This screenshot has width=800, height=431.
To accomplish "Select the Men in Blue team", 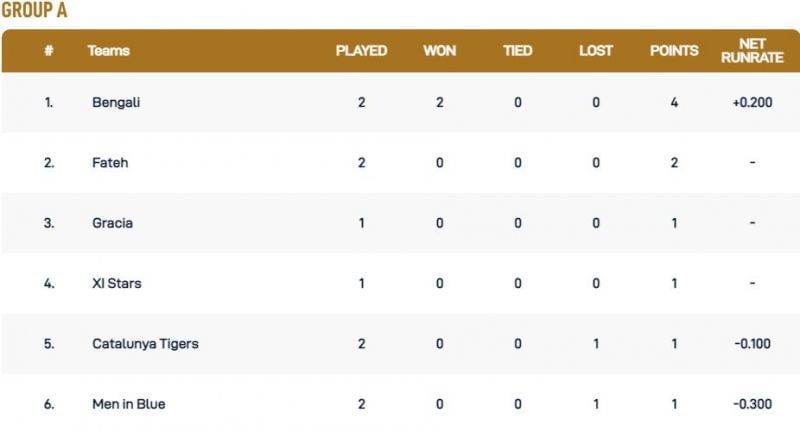I will click(129, 404).
